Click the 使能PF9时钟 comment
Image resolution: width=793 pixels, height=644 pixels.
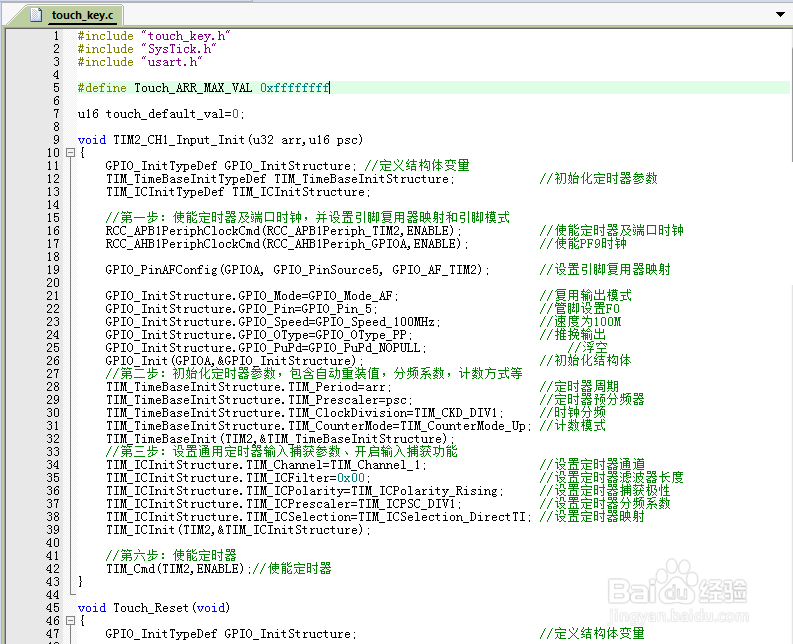[583, 244]
